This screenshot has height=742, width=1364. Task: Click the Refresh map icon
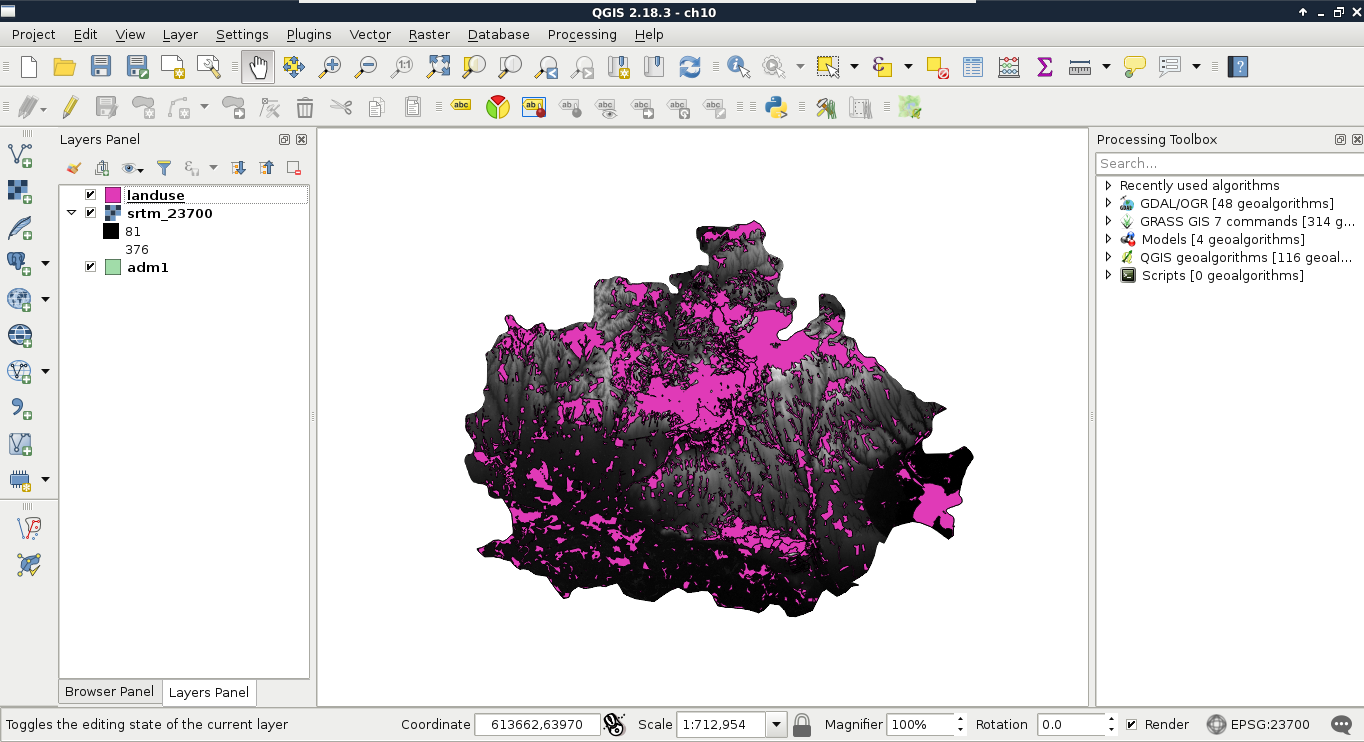click(x=689, y=67)
